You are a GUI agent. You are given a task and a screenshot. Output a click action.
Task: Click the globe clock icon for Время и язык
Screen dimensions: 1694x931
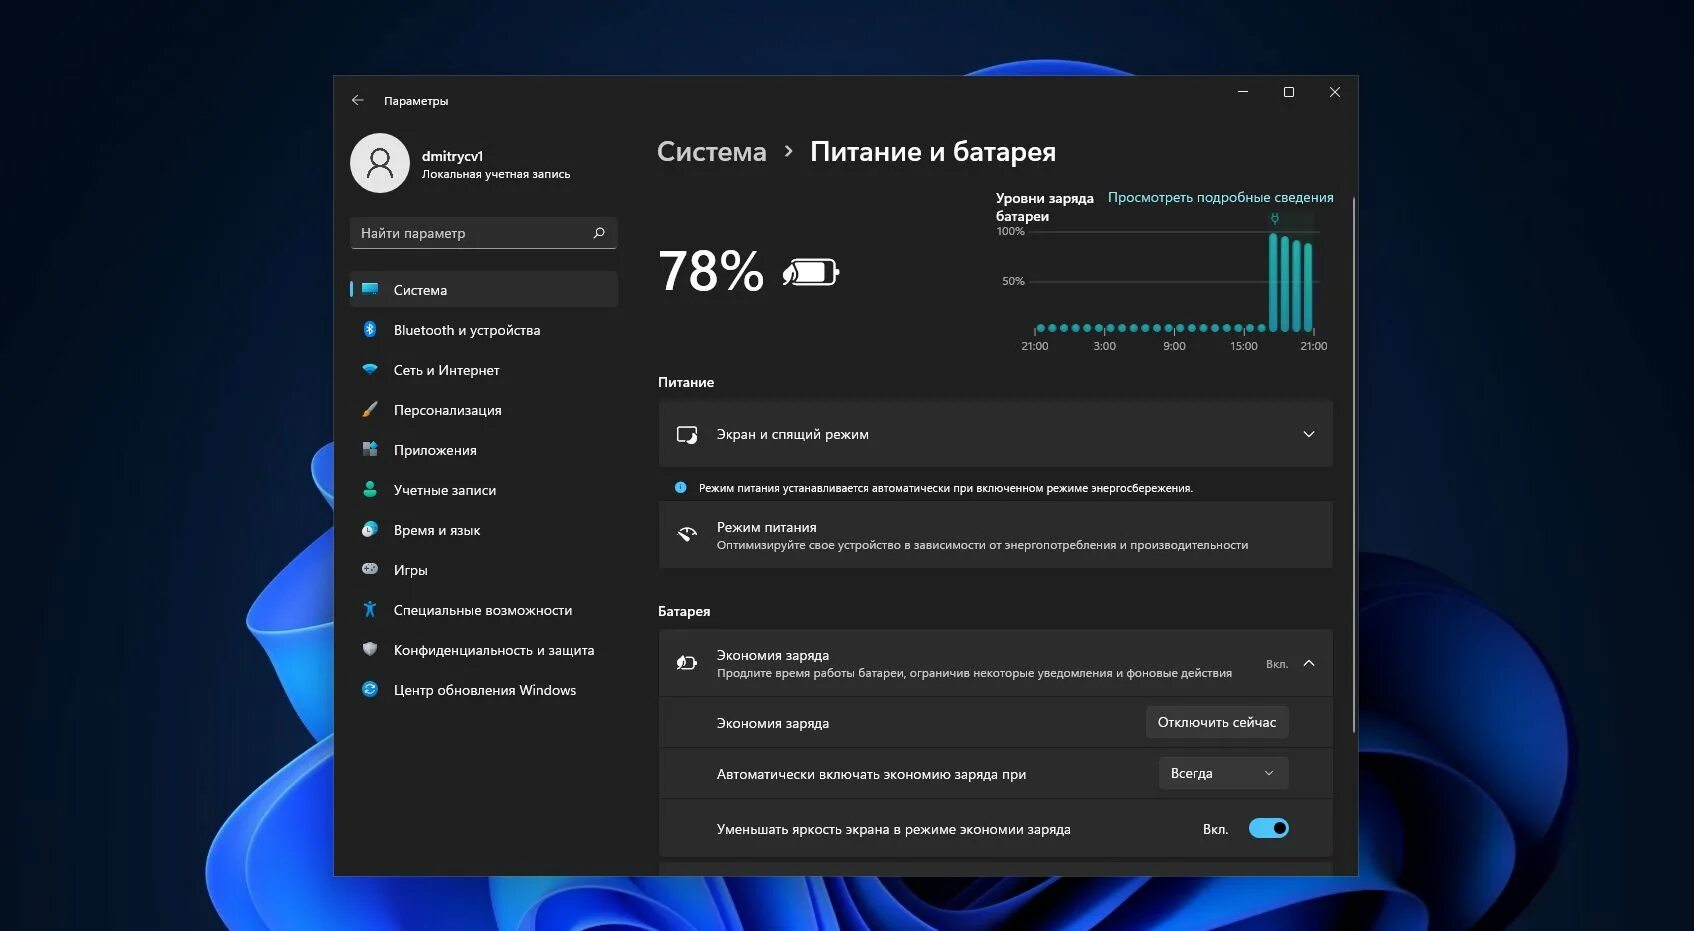370,529
